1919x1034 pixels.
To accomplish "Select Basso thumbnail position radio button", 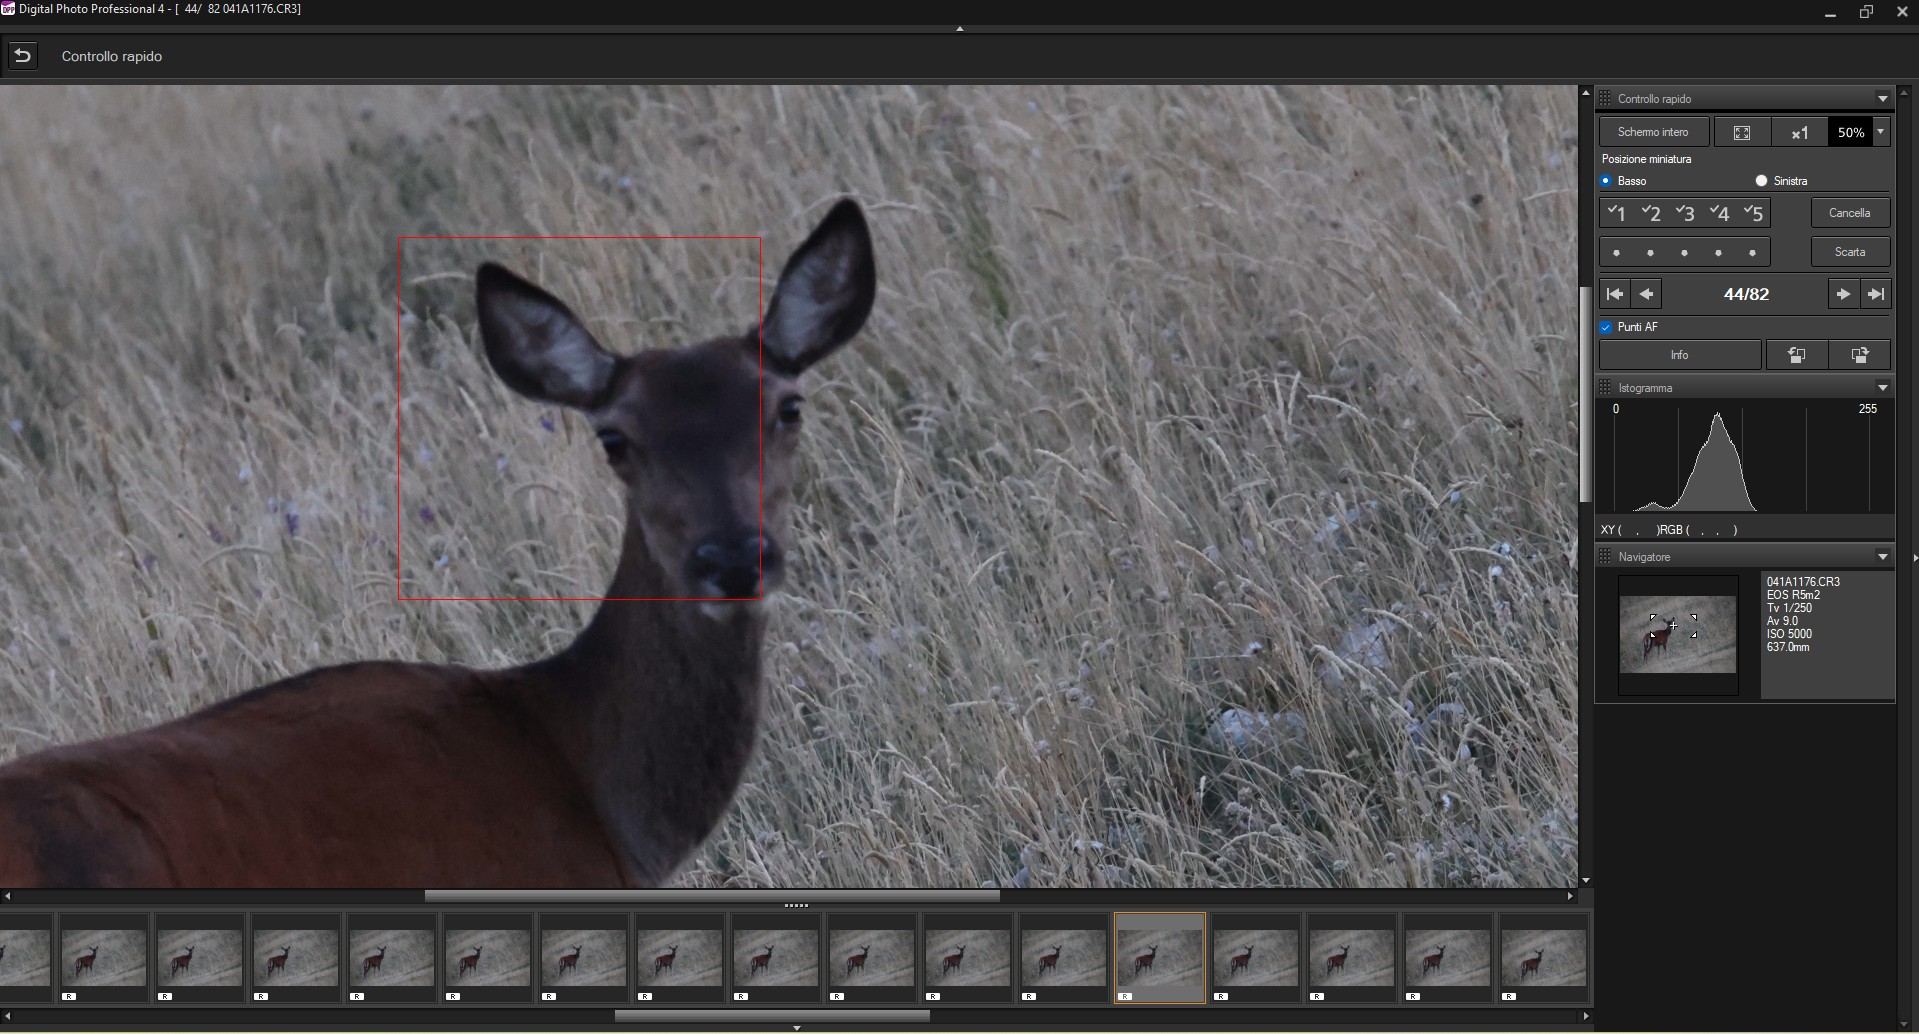I will point(1606,181).
